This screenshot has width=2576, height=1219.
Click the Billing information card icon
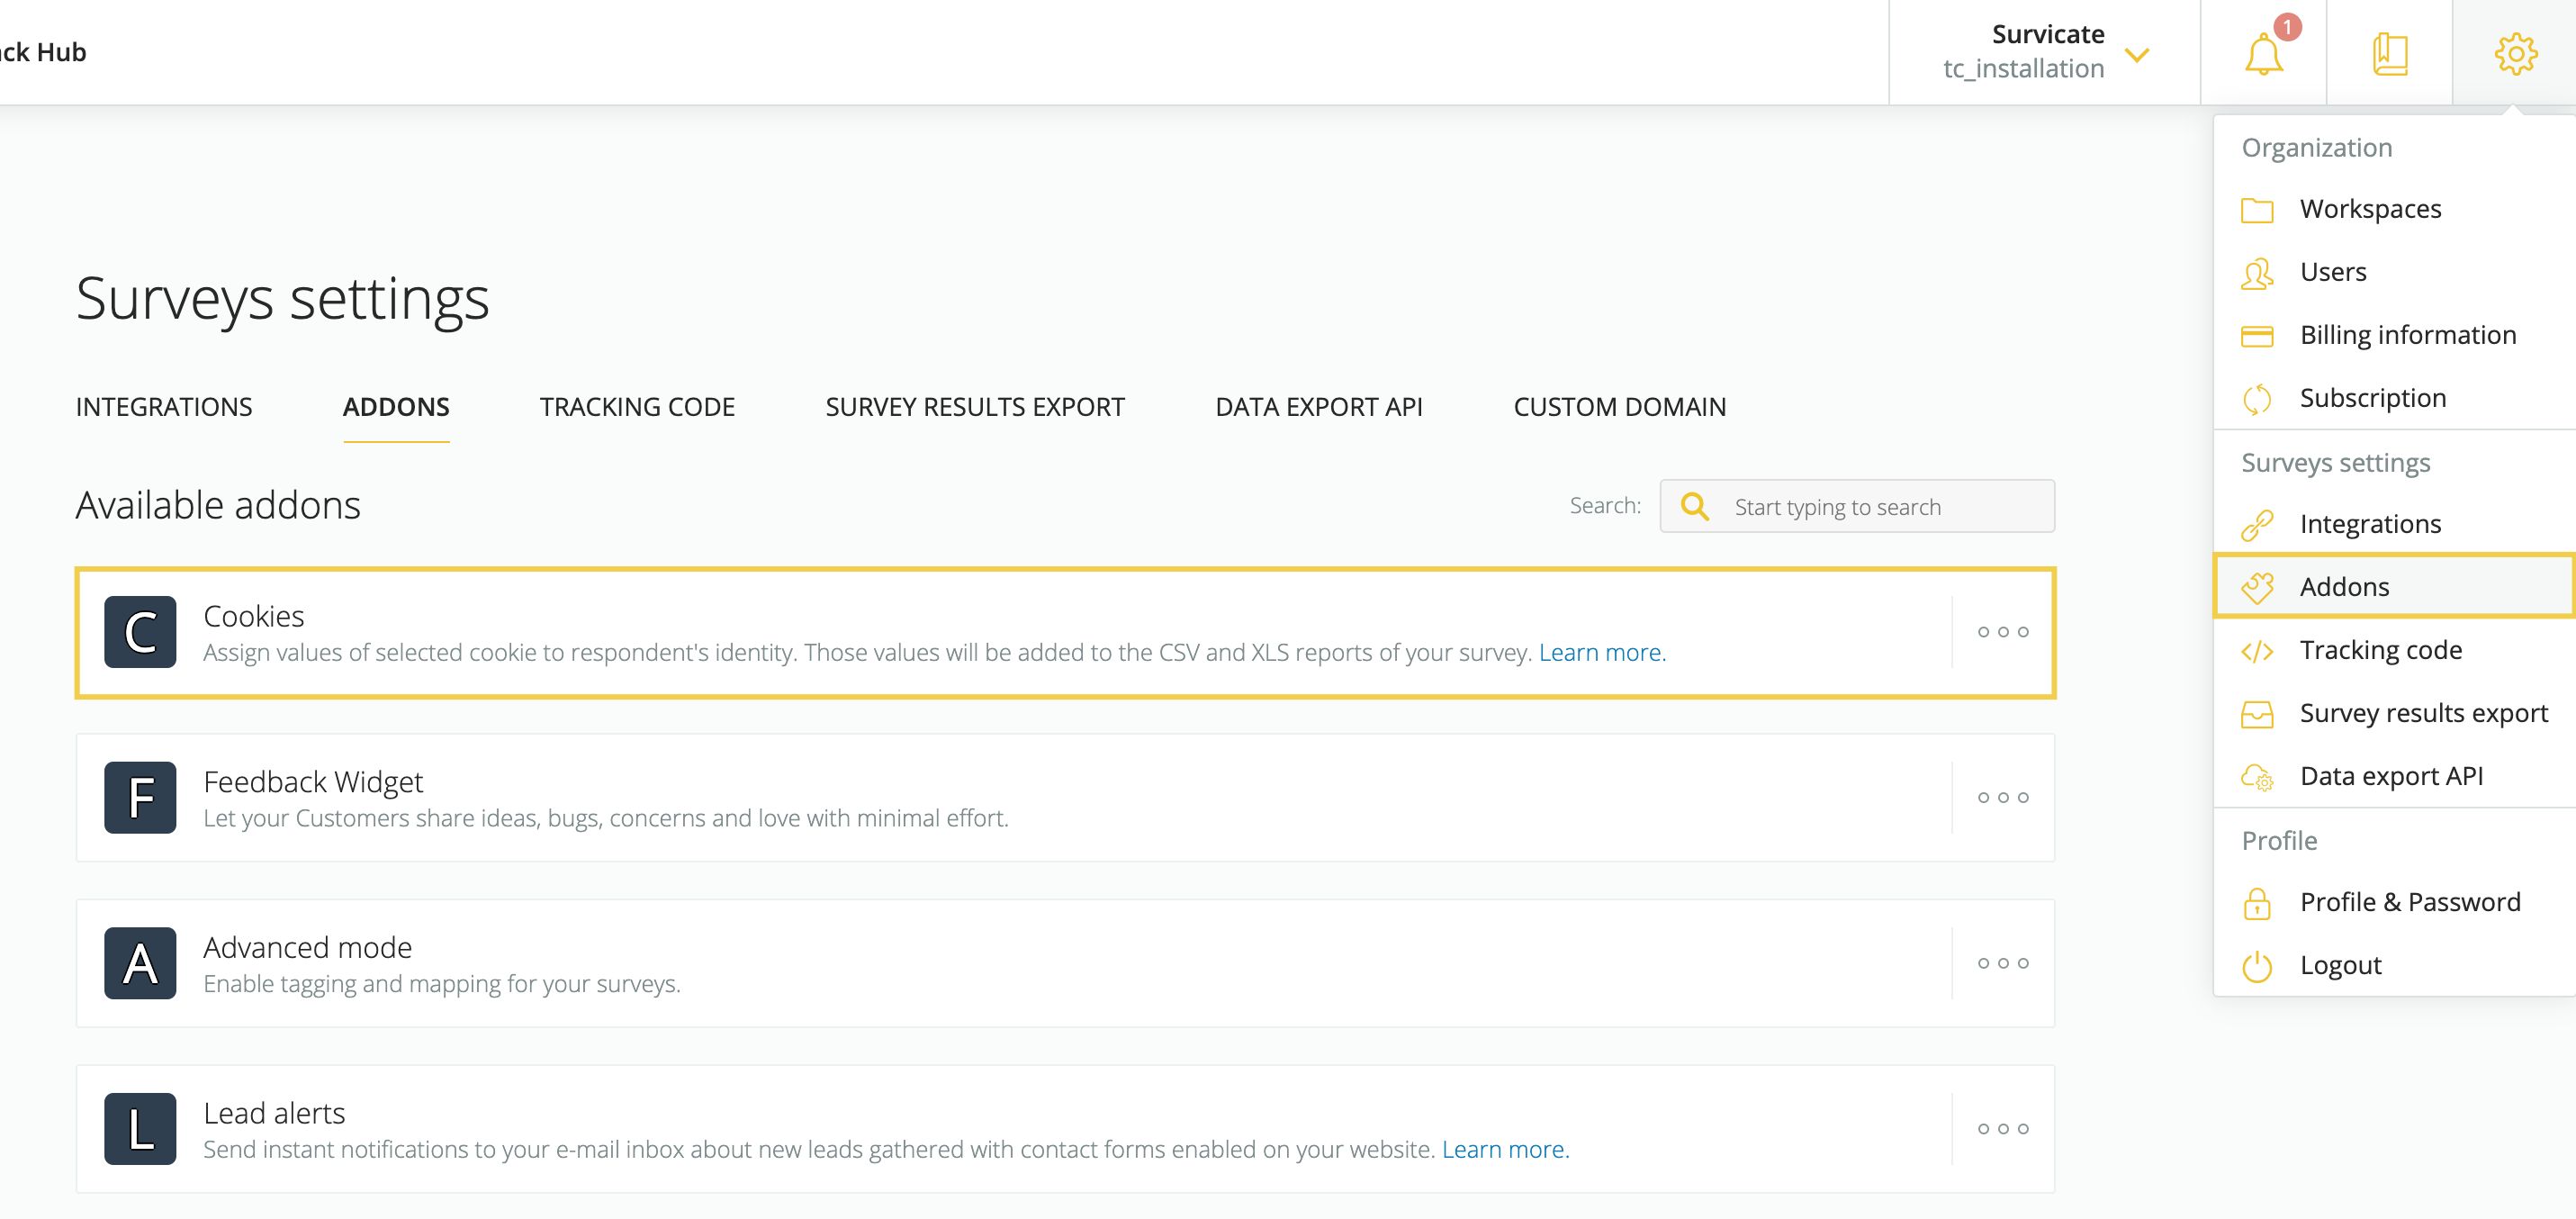tap(2257, 336)
